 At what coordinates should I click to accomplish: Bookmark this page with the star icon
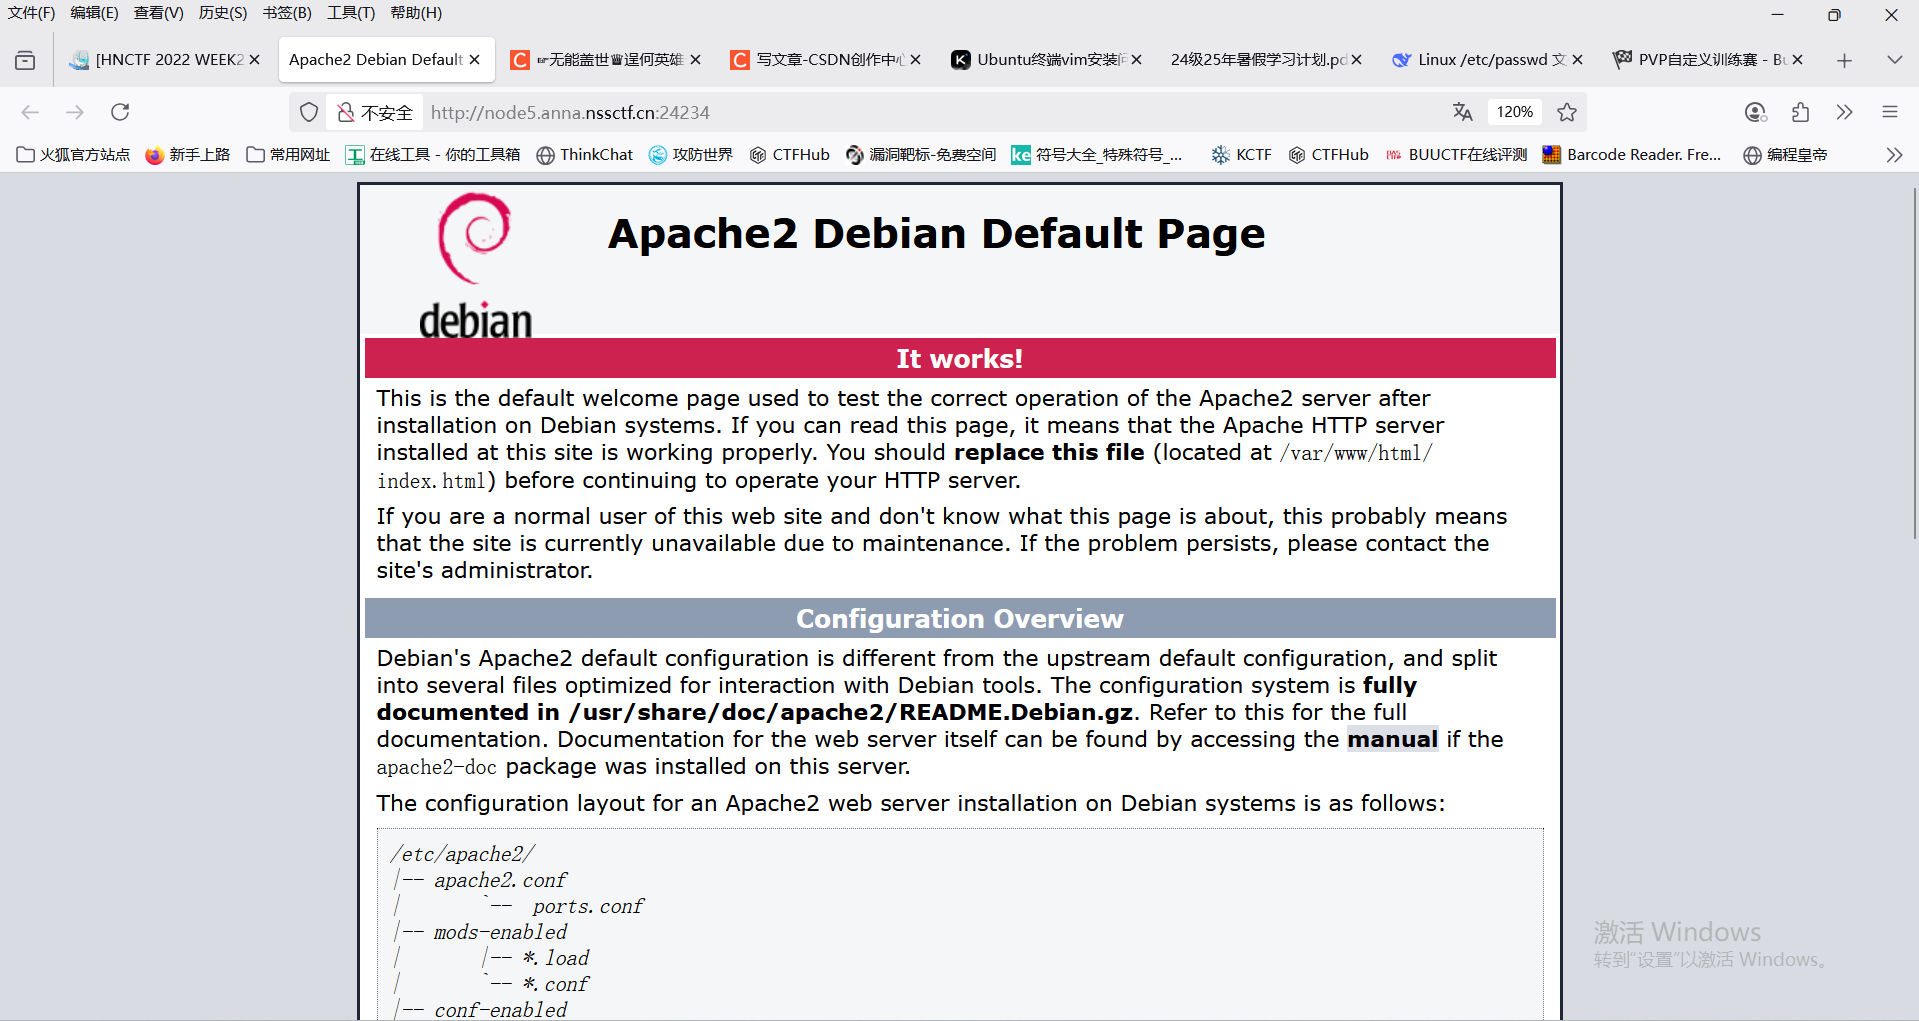coord(1567,112)
